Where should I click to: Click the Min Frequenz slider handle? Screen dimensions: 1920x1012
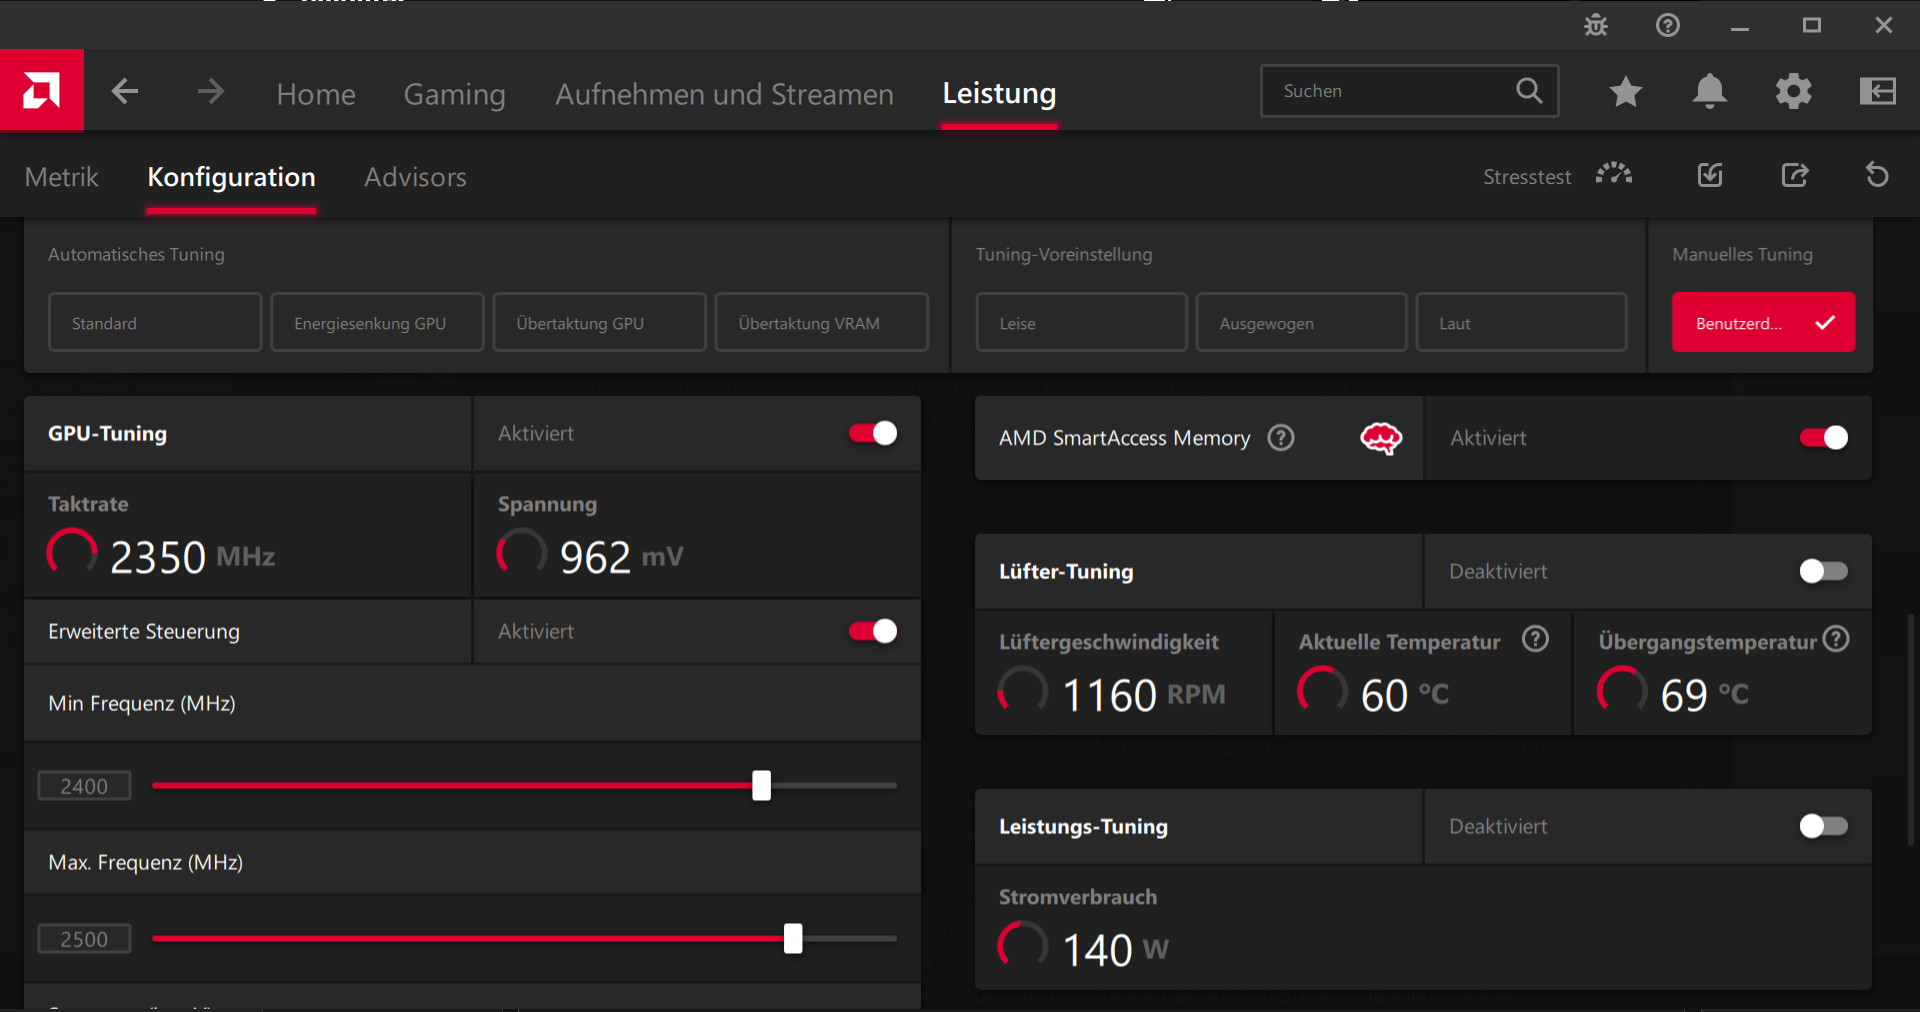tap(762, 785)
